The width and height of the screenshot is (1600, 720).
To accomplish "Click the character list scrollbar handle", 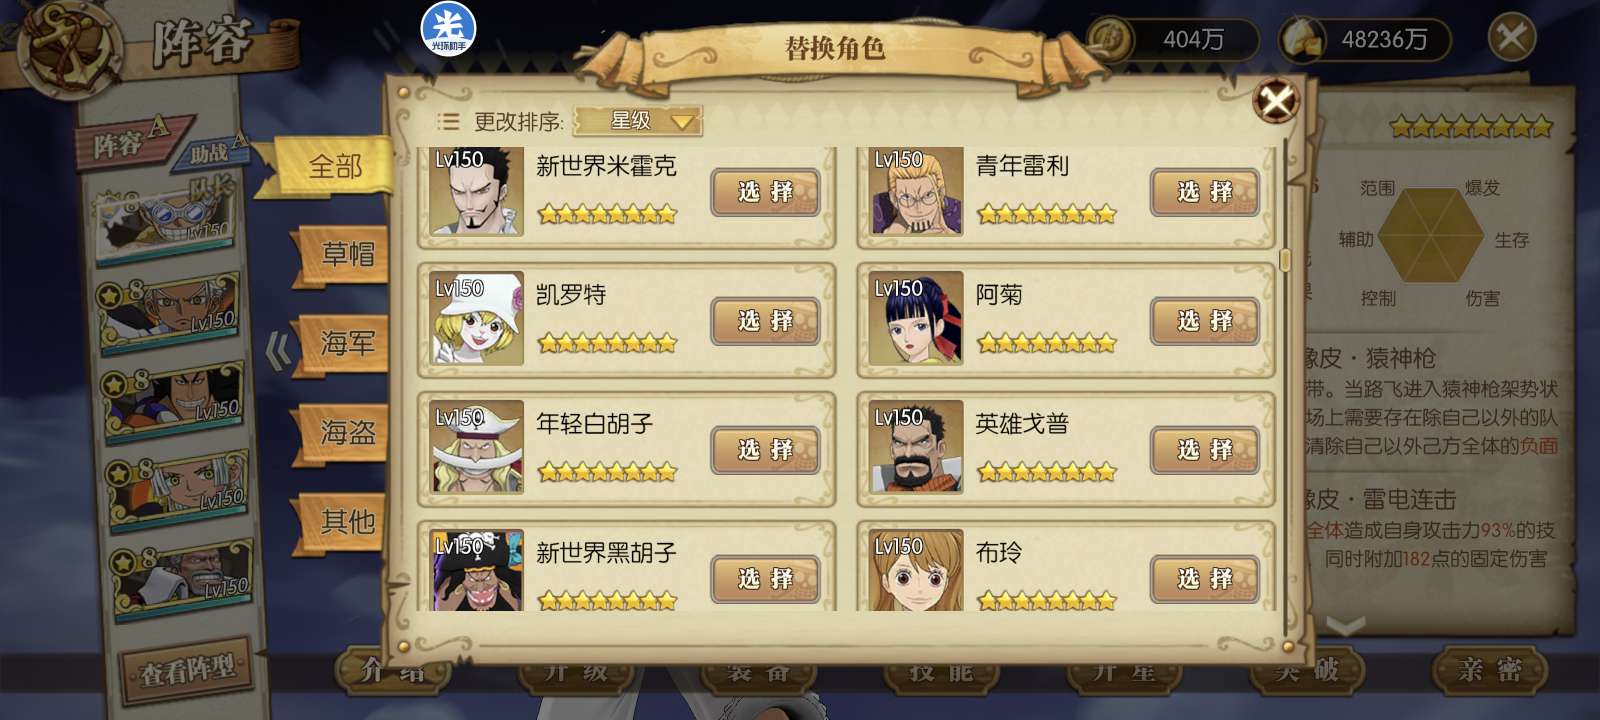I will coord(1285,260).
